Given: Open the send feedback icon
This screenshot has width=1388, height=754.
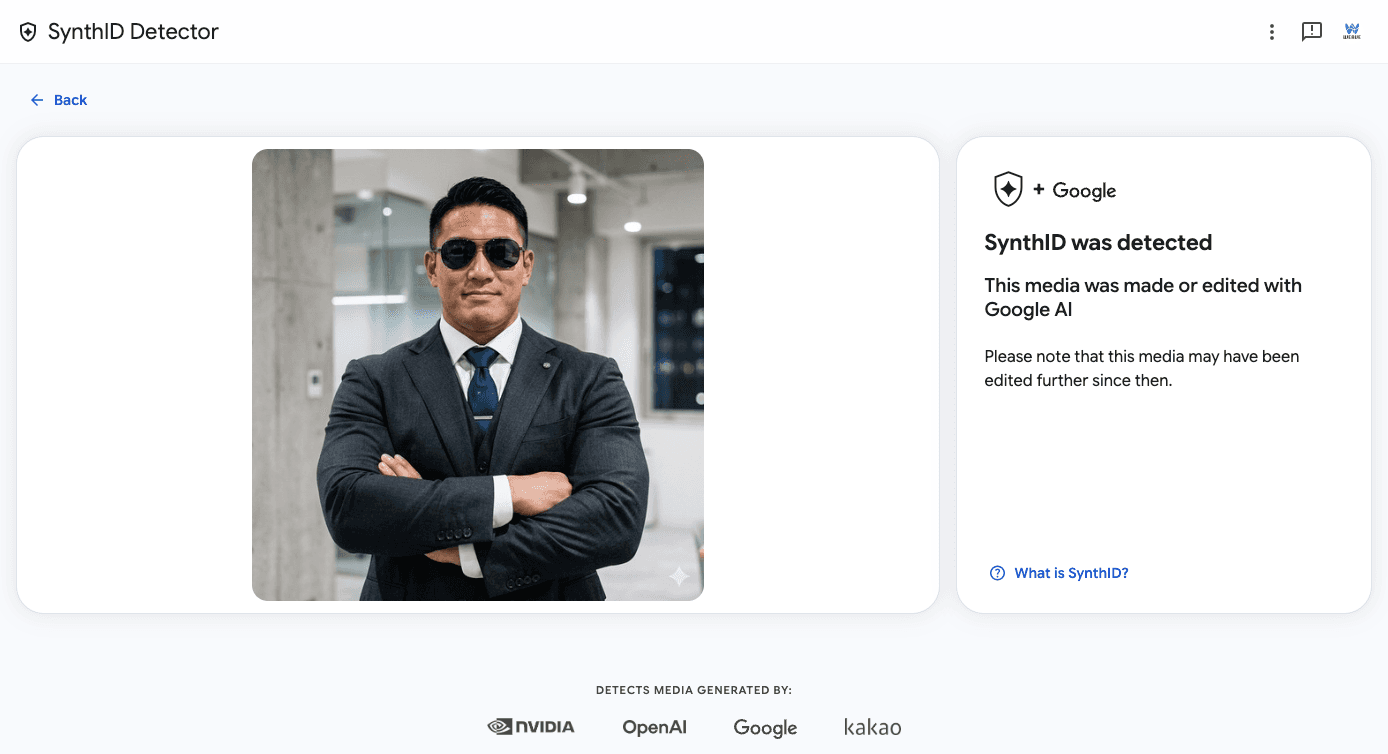Looking at the screenshot, I should [1312, 32].
